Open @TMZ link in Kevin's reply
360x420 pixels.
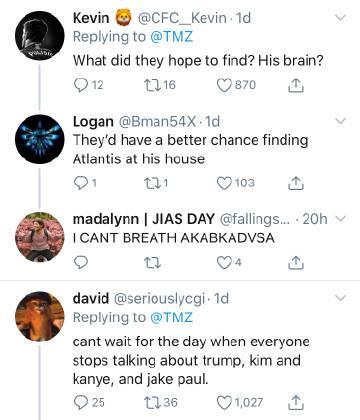point(171,37)
